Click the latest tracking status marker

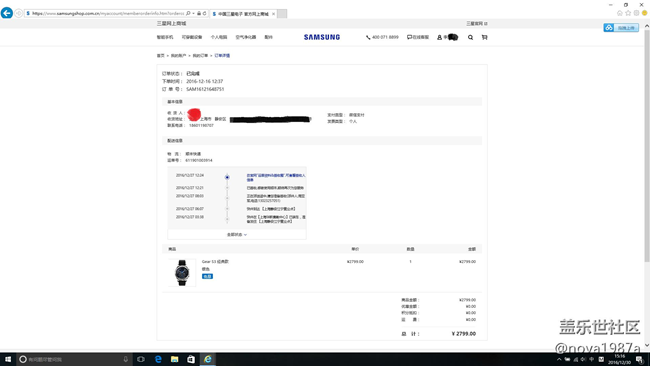pyautogui.click(x=227, y=177)
